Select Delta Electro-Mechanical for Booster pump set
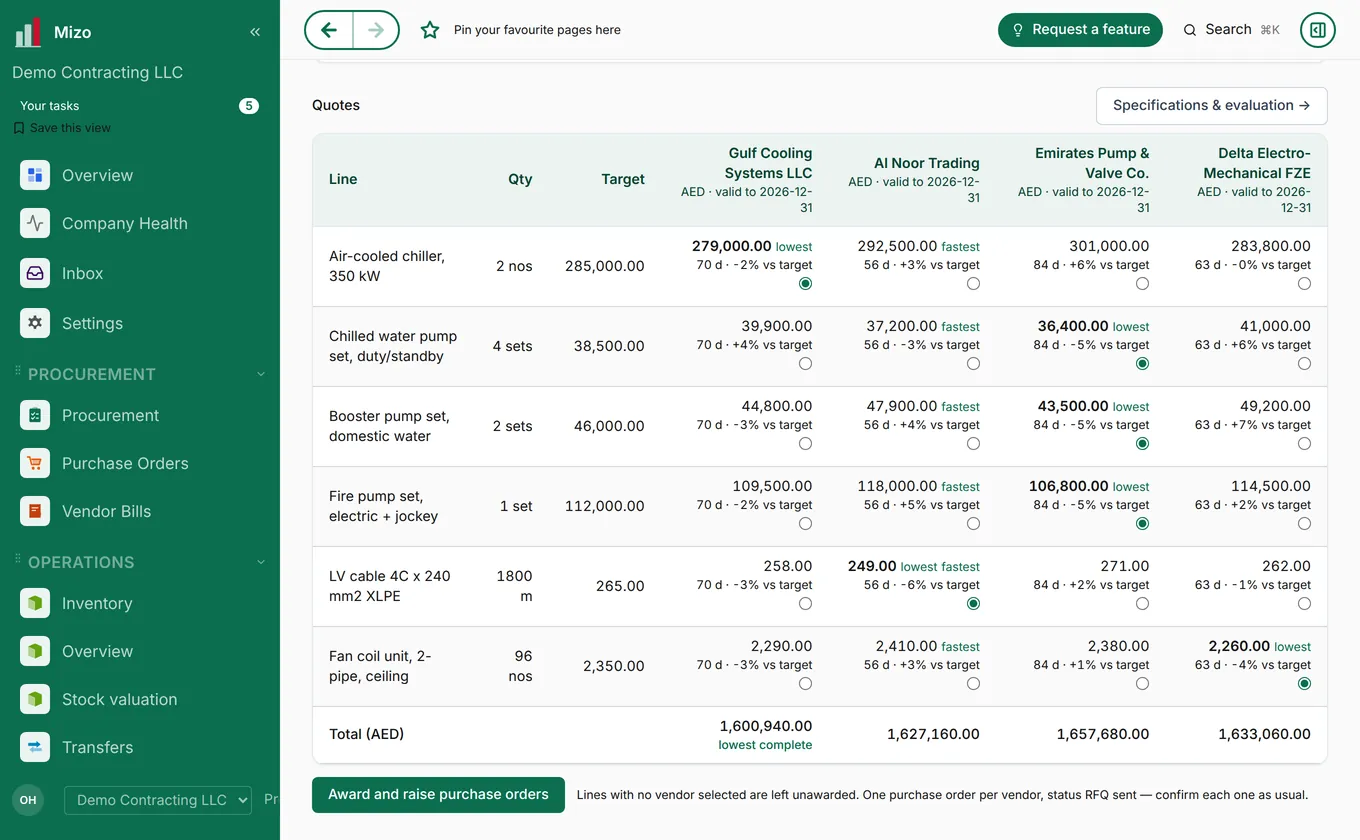The image size is (1360, 840). click(x=1304, y=444)
